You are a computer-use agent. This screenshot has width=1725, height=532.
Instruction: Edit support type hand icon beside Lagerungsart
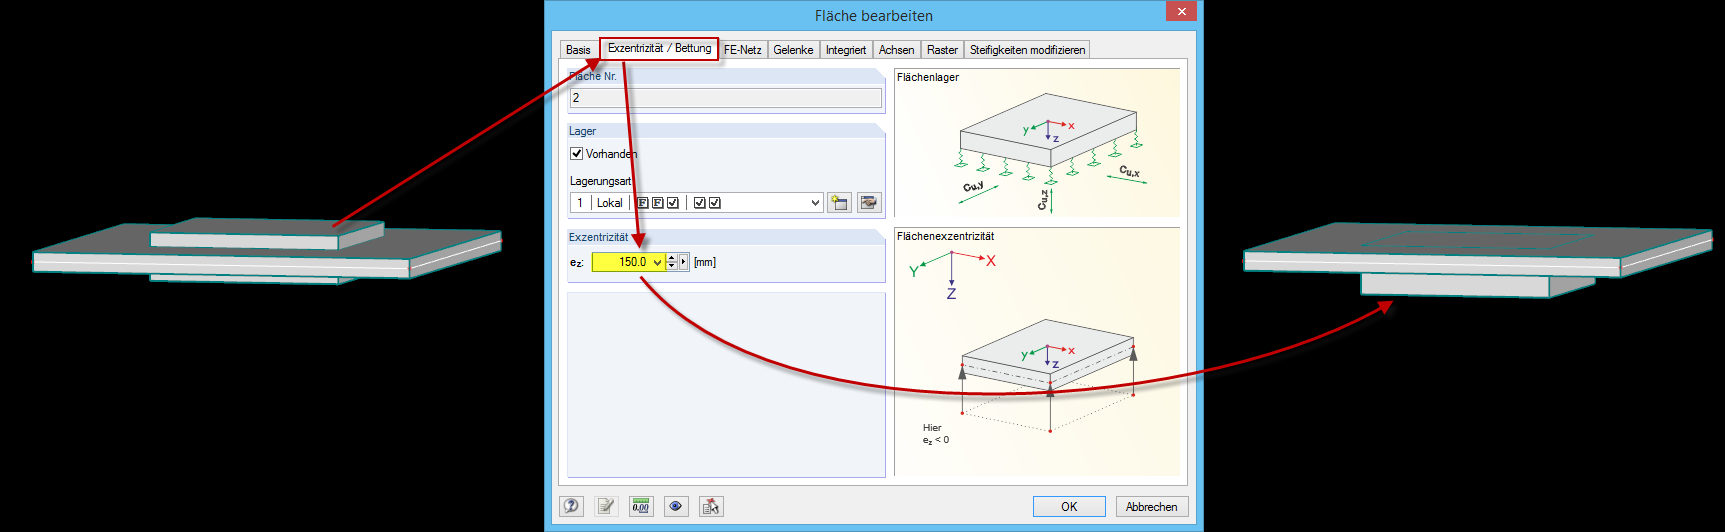tap(869, 203)
